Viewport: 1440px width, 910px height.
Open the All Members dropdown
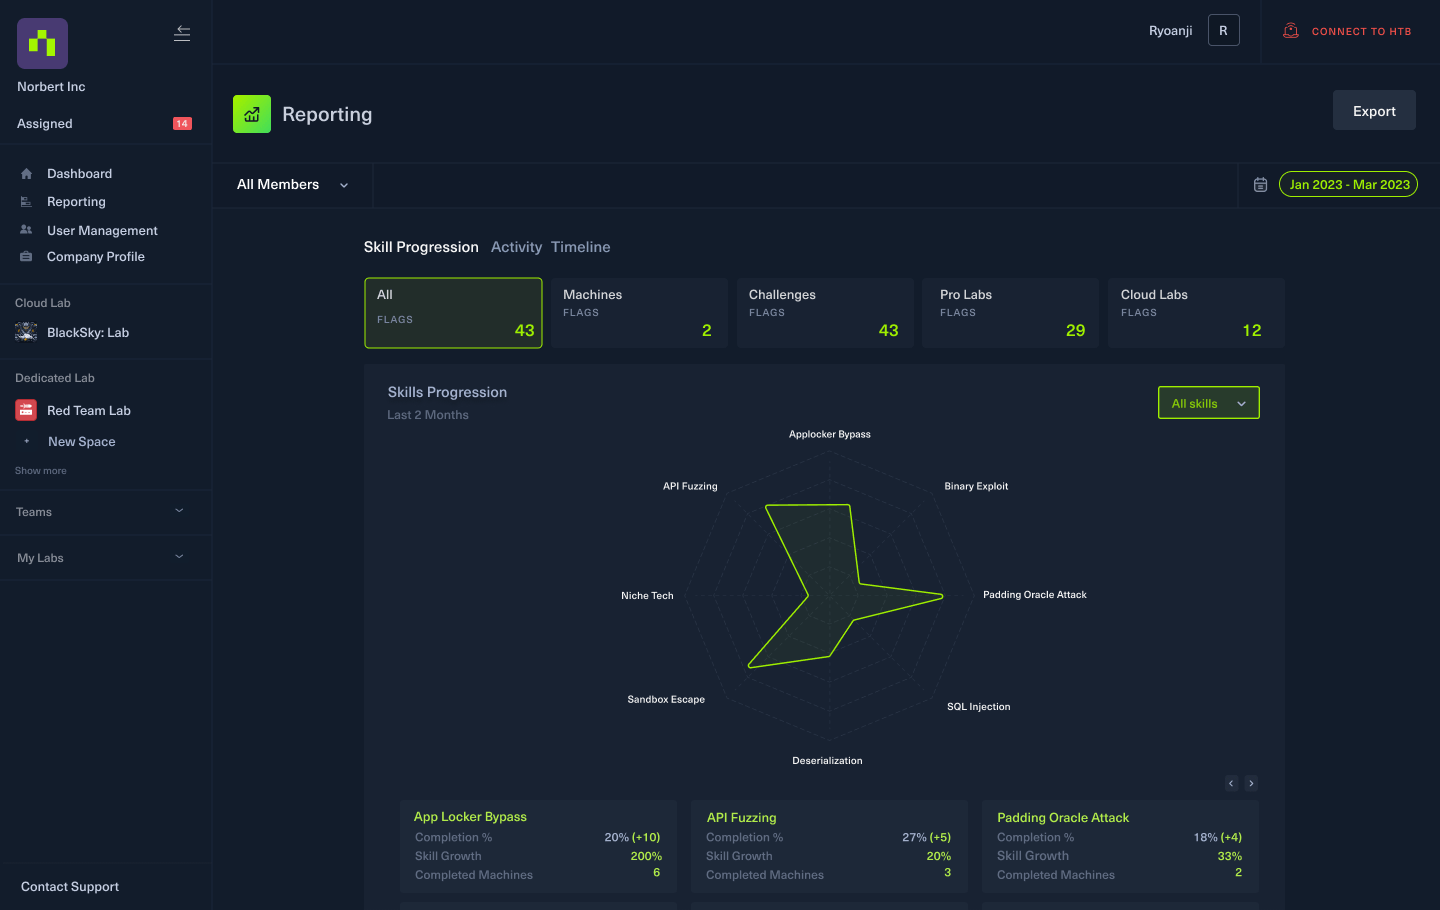292,185
